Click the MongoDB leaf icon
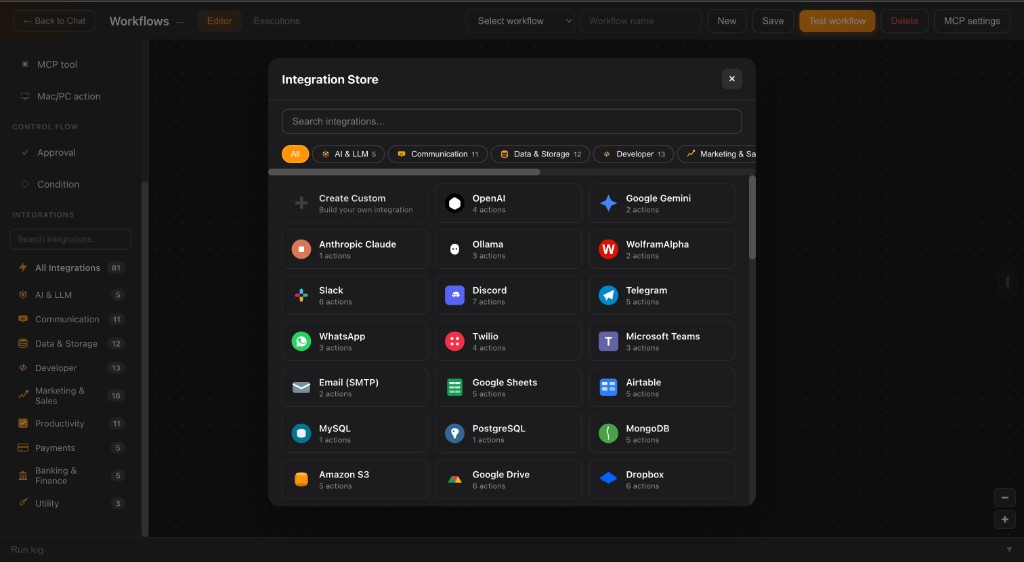Image resolution: width=1024 pixels, height=562 pixels. coord(608,433)
